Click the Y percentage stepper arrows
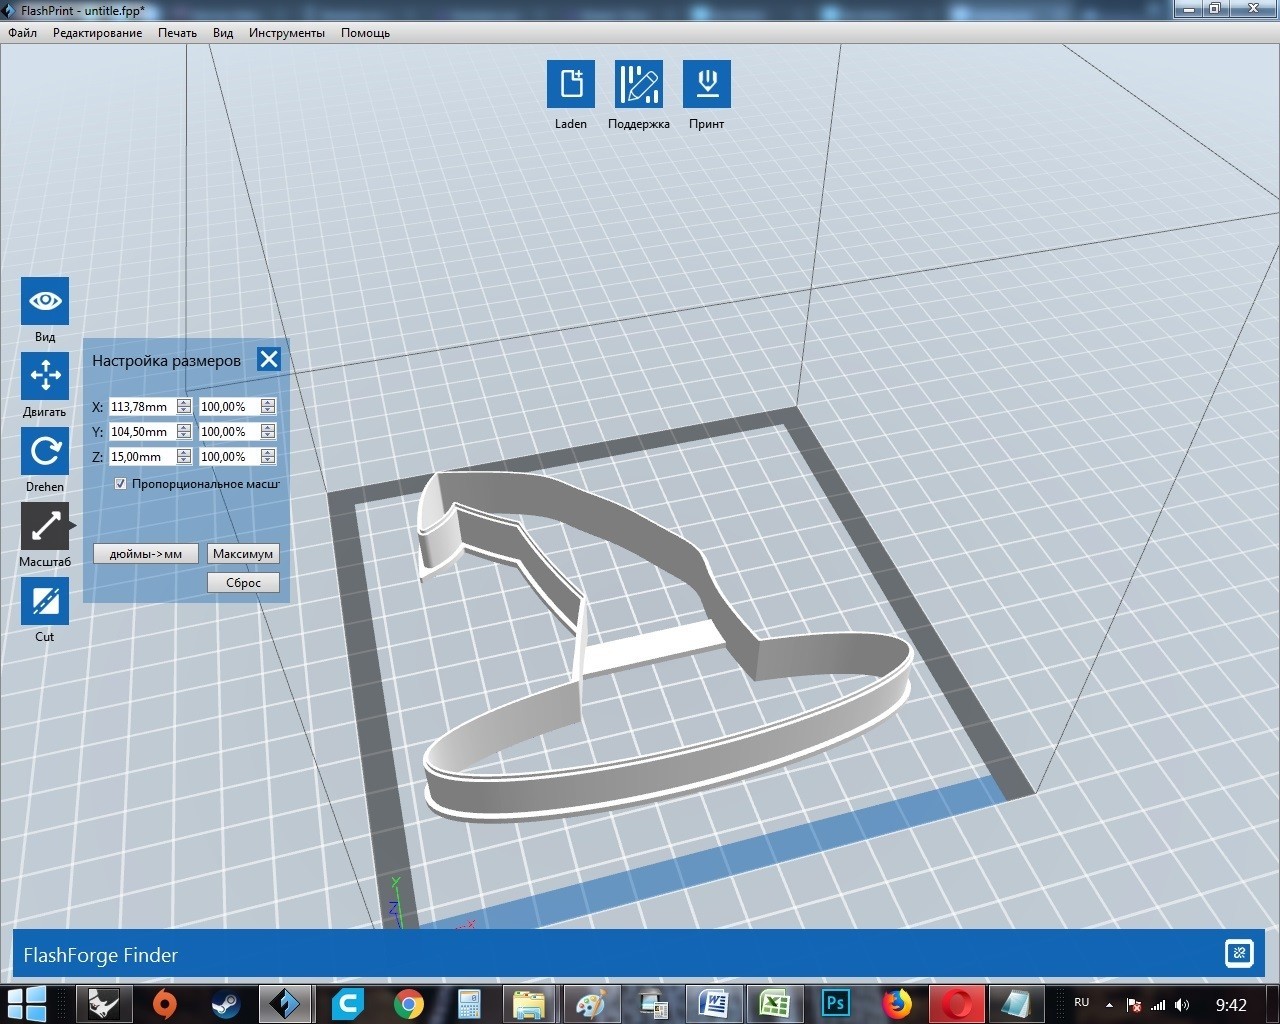Screen dimensions: 1280x1024 268,432
